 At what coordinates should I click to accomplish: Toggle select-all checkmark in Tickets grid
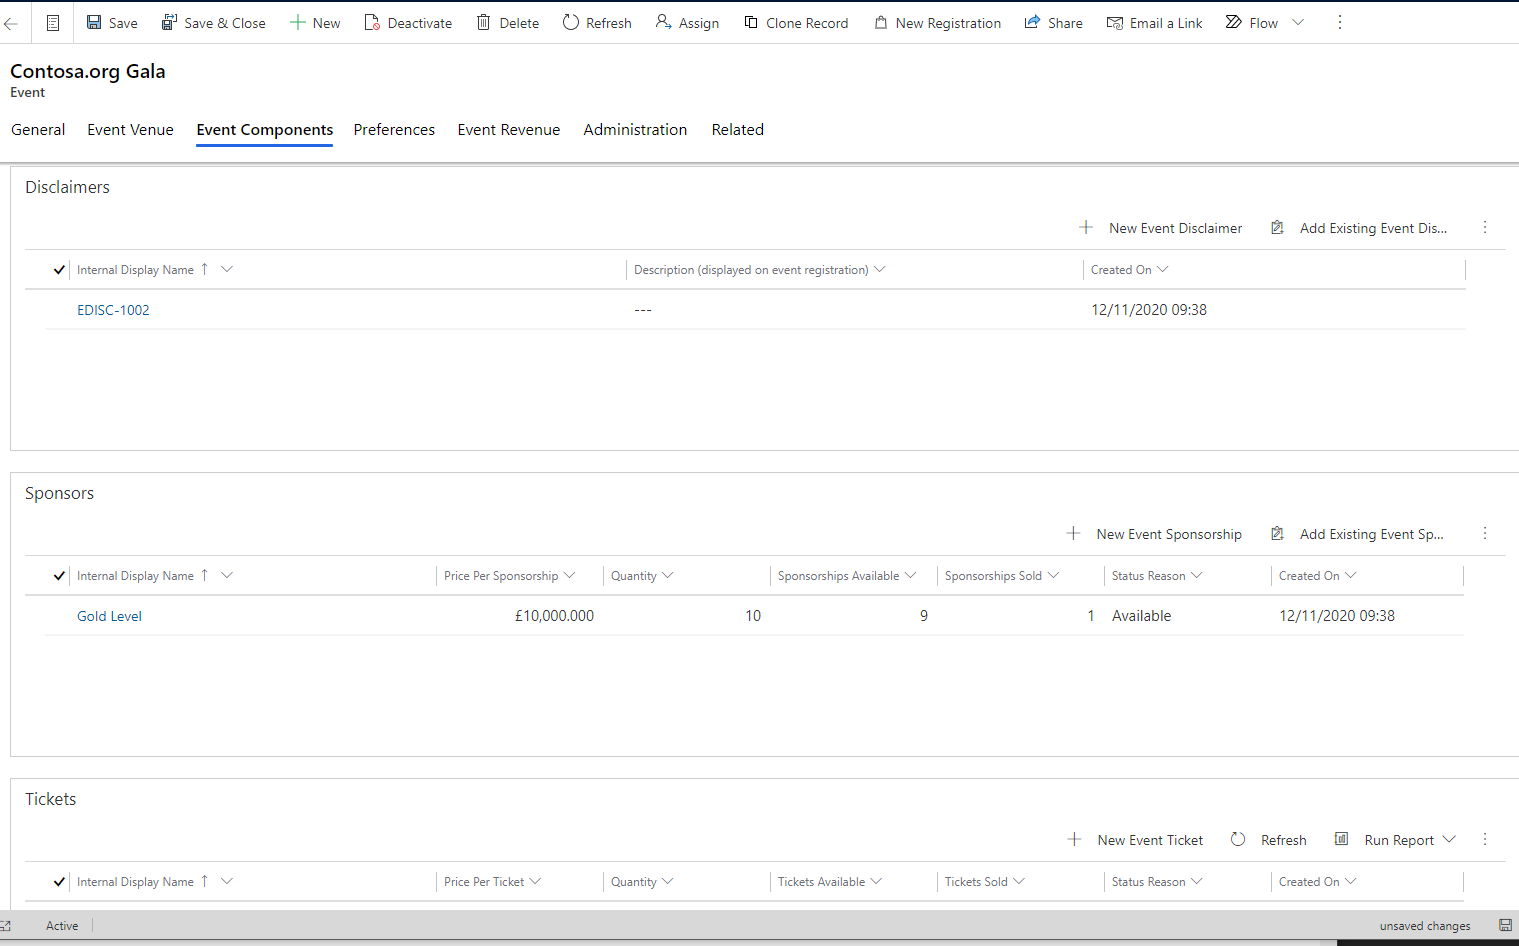[x=59, y=882]
